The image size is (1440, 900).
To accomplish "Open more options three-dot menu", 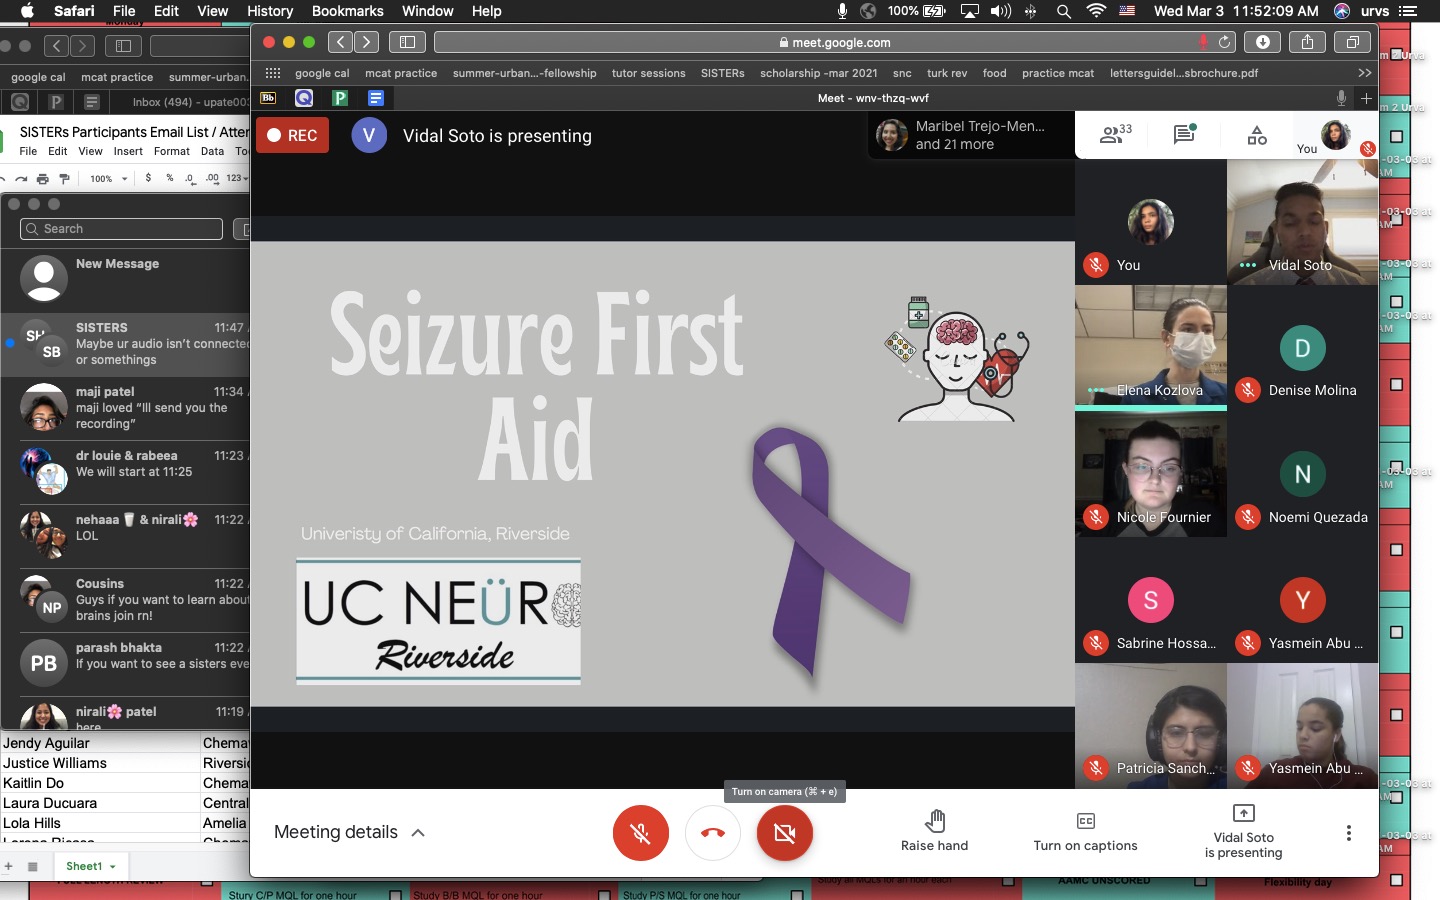I will point(1348,833).
